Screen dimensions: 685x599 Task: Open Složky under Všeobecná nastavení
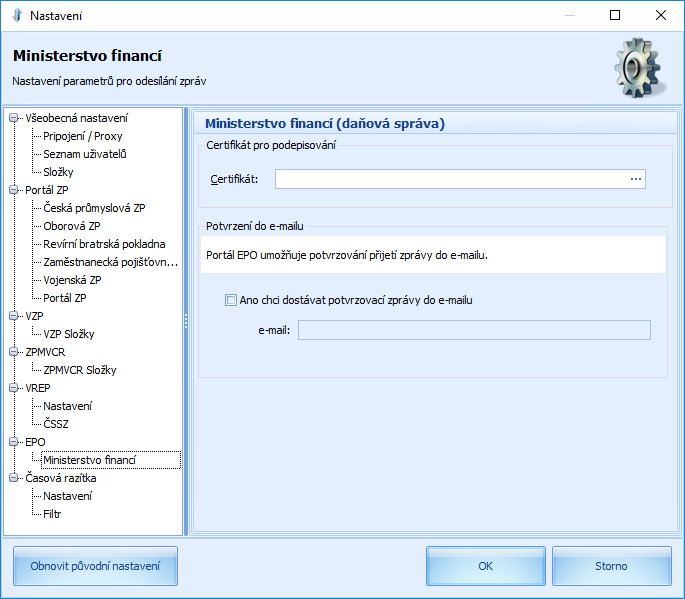58,172
